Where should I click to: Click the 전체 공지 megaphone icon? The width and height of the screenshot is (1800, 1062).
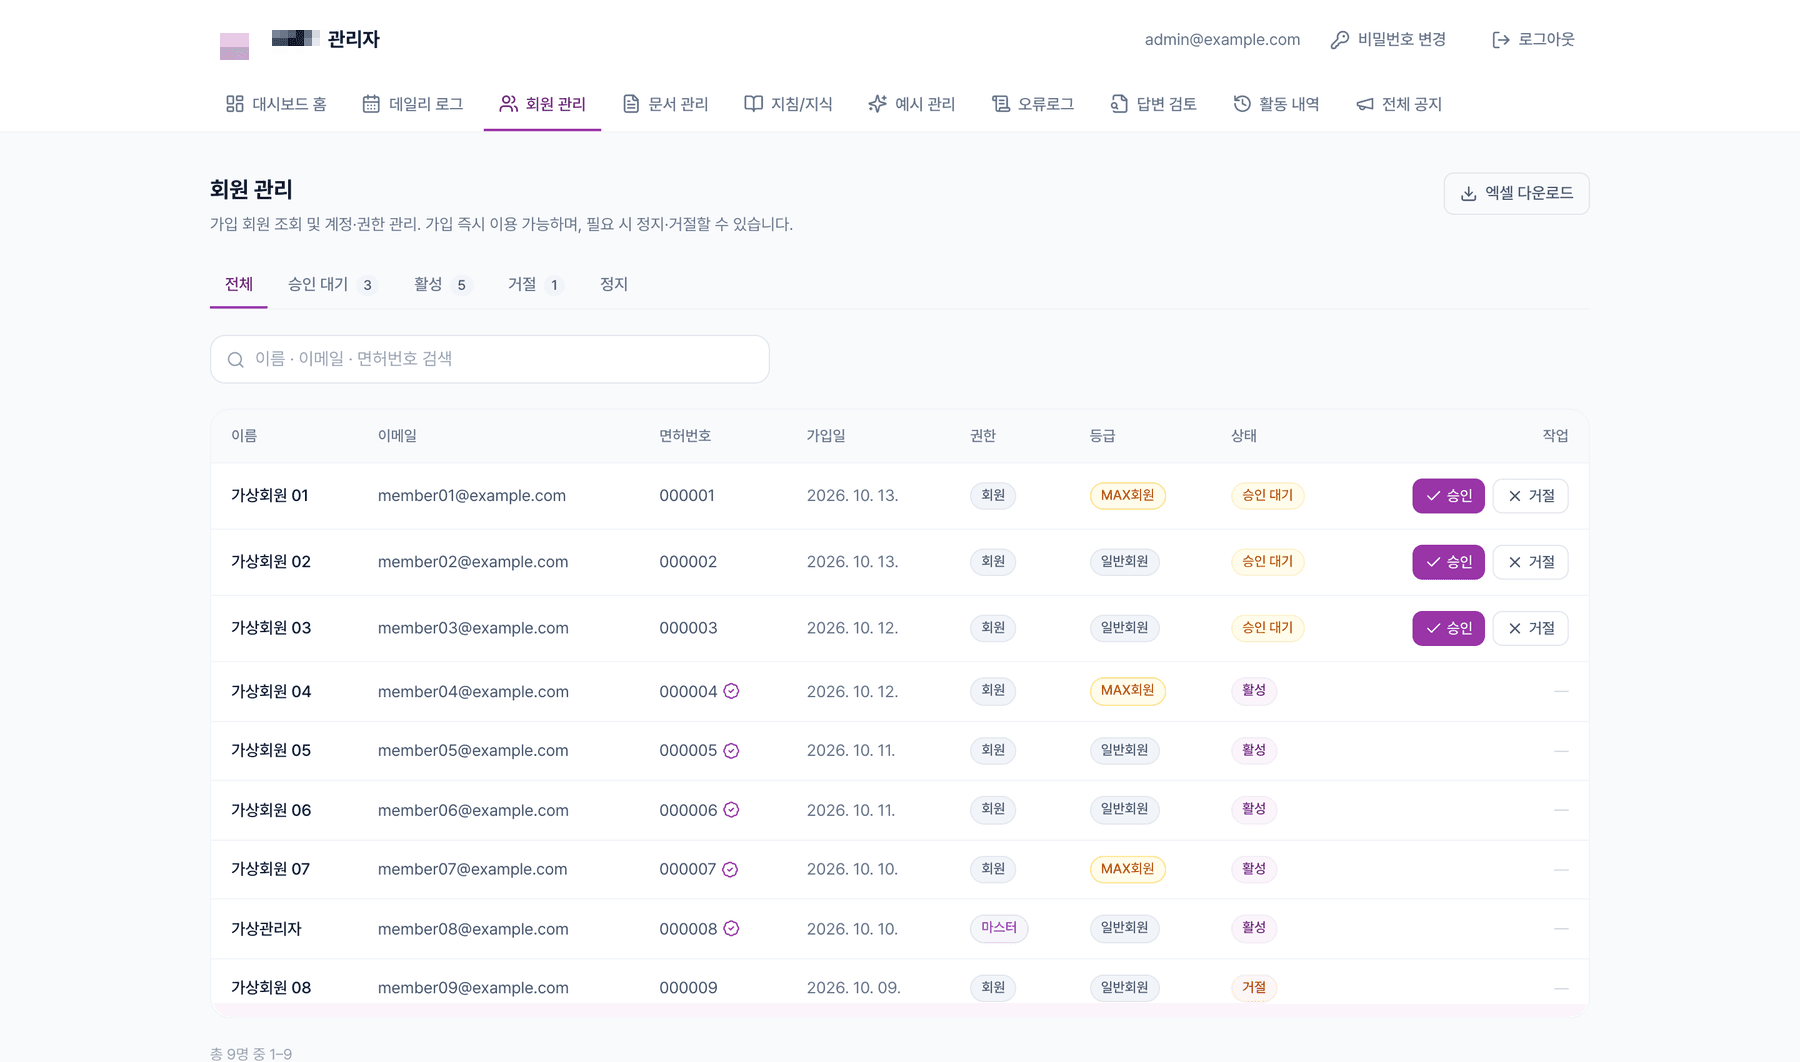[1365, 104]
